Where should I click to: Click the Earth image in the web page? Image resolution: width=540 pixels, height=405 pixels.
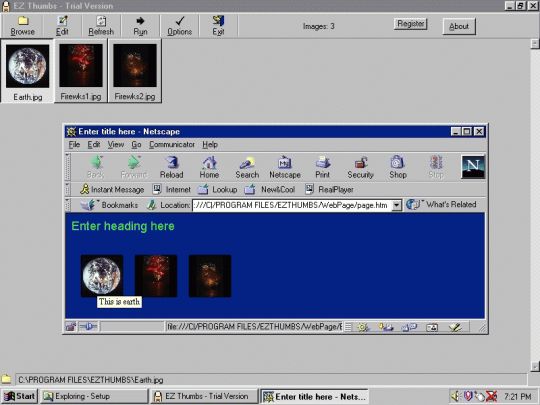(x=102, y=276)
